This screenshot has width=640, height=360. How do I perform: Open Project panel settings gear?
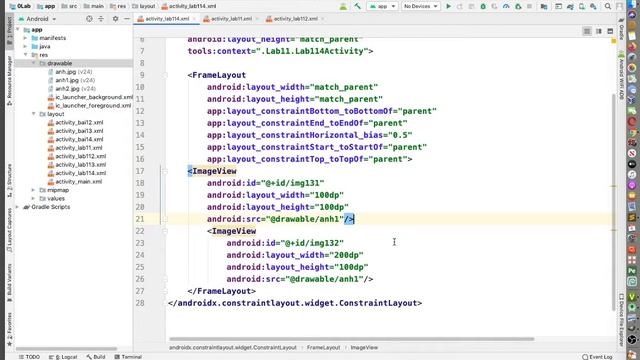[116, 19]
